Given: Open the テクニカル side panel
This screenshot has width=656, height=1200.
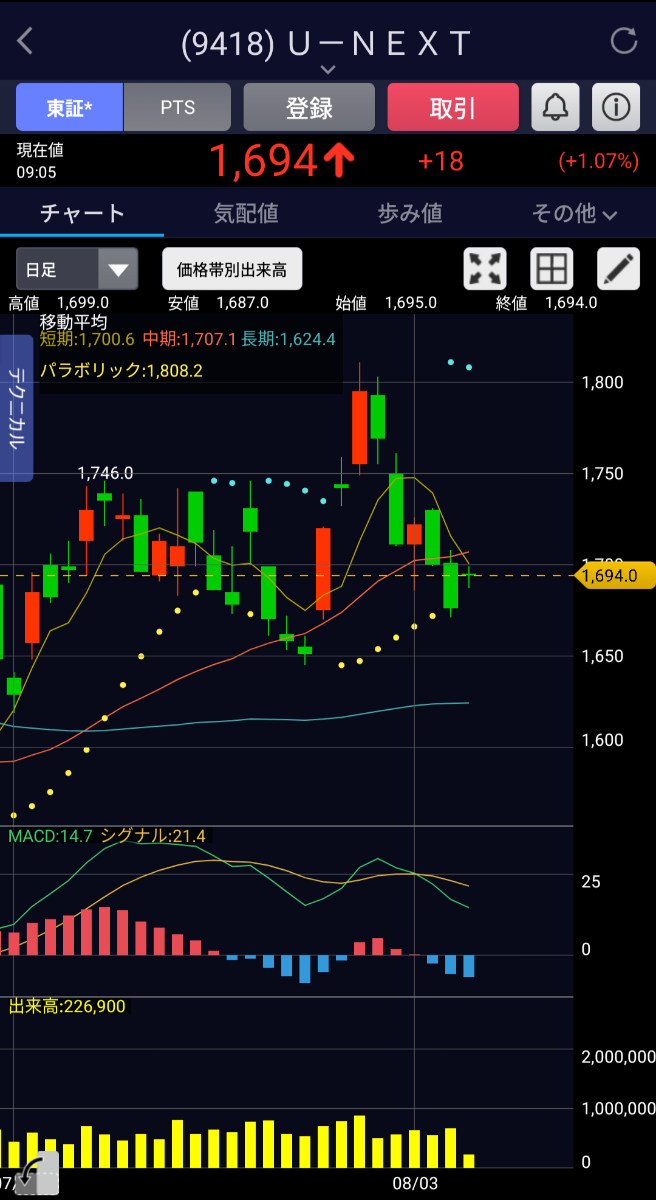Looking at the screenshot, I should click(16, 408).
